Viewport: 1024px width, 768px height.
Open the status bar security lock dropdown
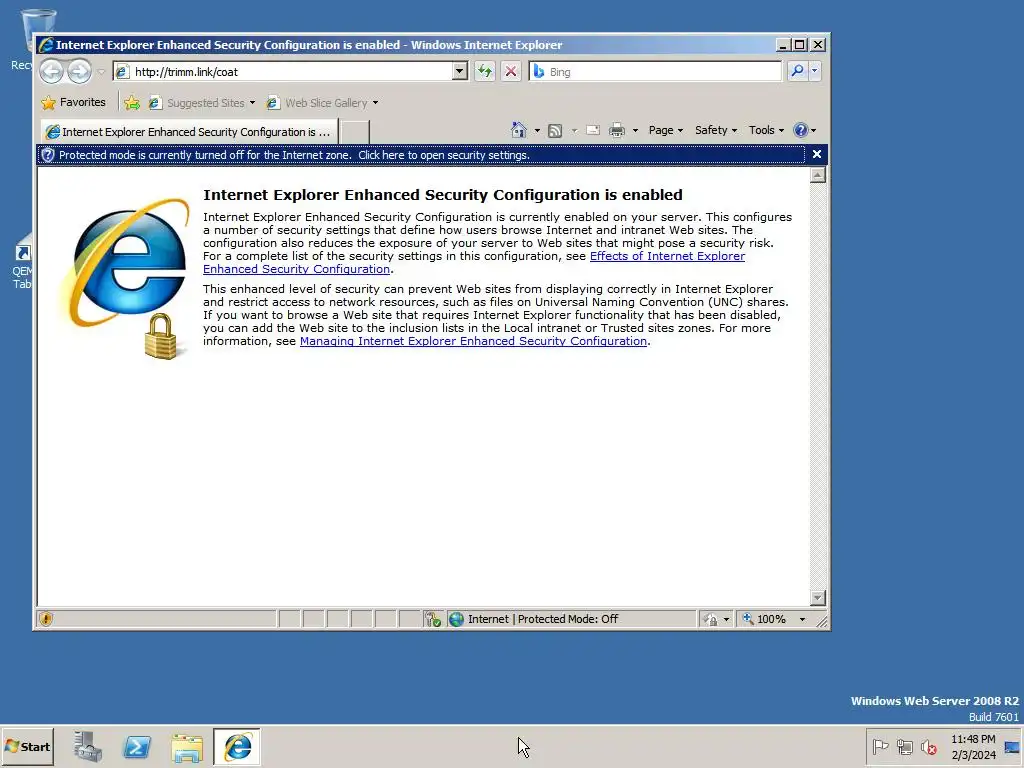tap(716, 619)
